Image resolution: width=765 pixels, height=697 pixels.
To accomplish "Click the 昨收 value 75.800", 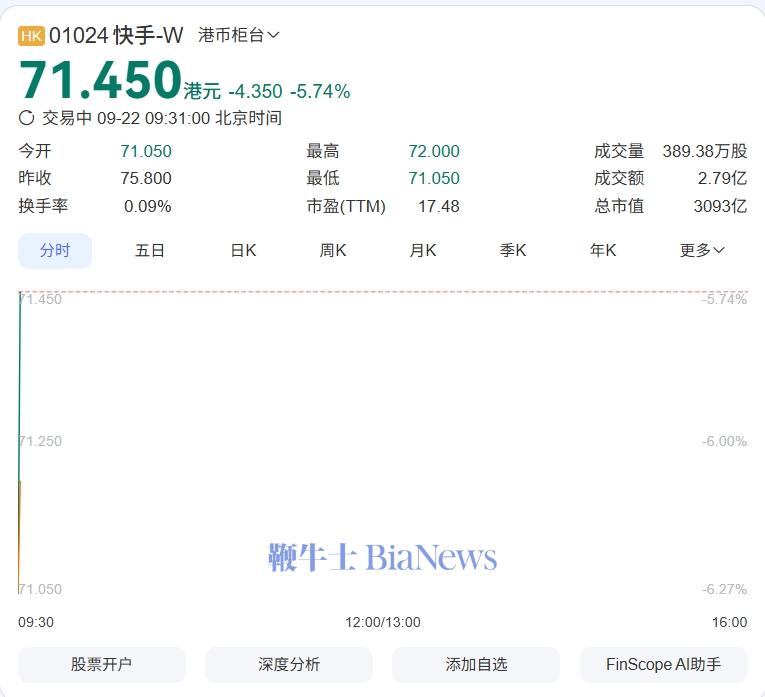I will point(146,179).
